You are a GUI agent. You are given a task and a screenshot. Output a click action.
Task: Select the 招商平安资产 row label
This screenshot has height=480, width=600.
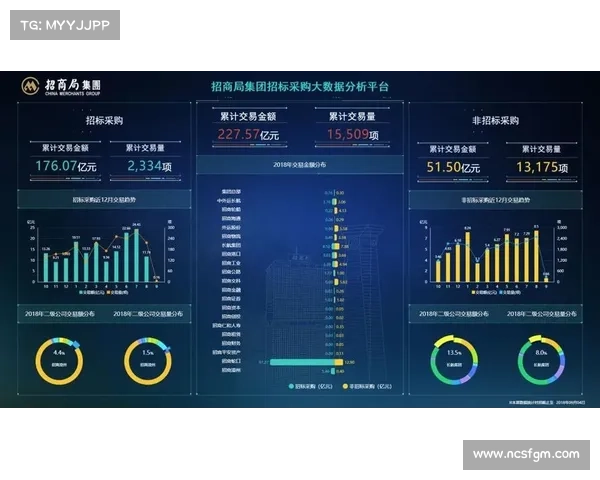(x=227, y=353)
